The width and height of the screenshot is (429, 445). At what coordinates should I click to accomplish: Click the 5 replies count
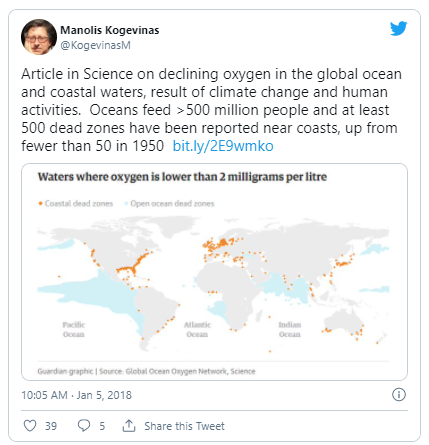[x=102, y=426]
